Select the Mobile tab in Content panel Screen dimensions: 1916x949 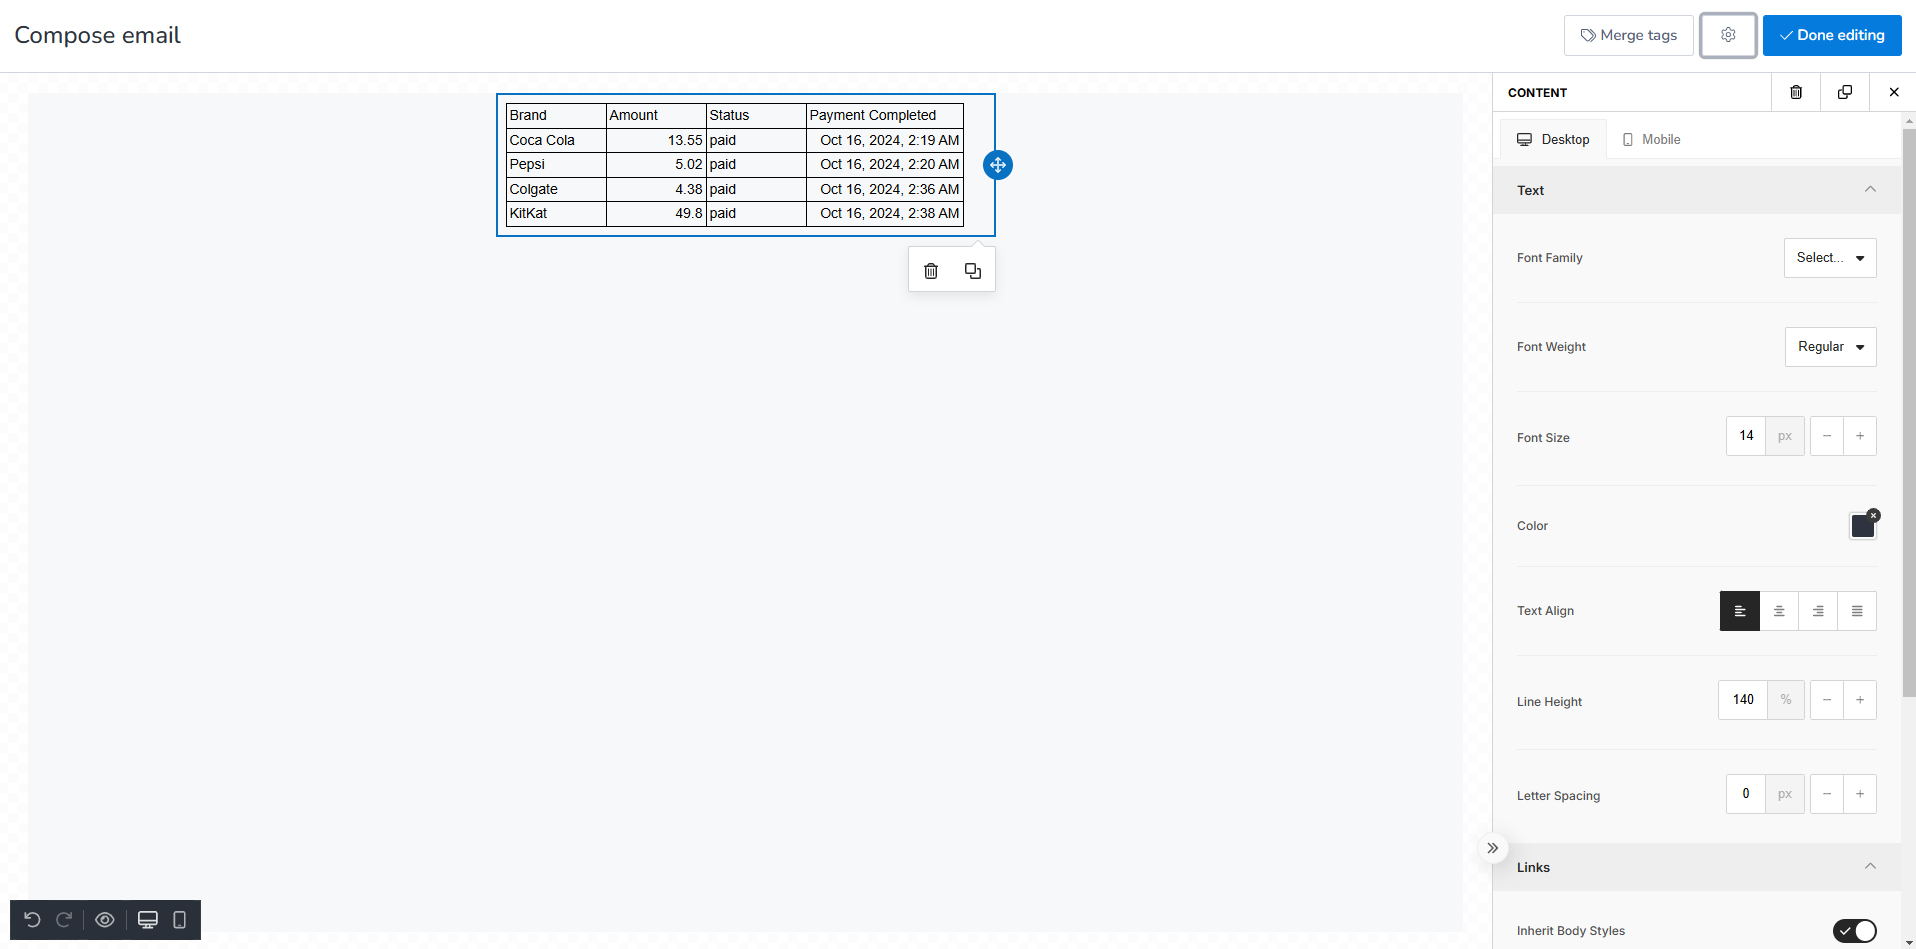[x=1650, y=138]
